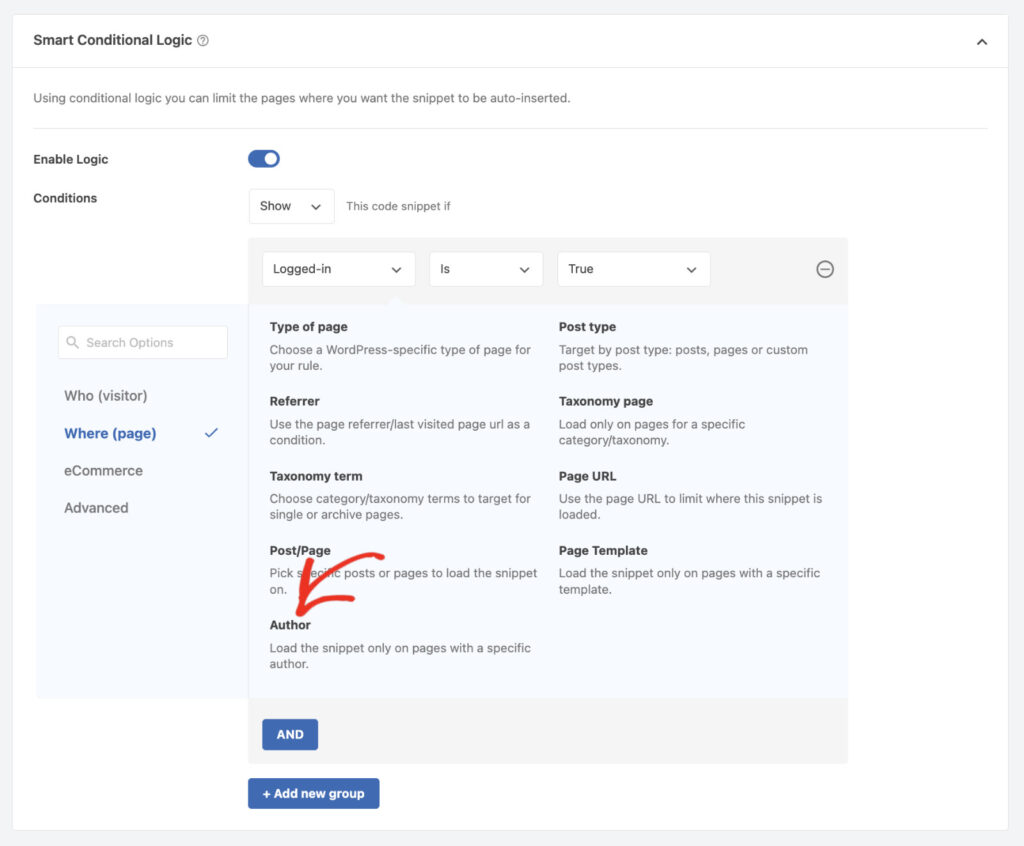Open the Show conditions dropdown
Image resolution: width=1024 pixels, height=846 pixels.
(x=290, y=206)
